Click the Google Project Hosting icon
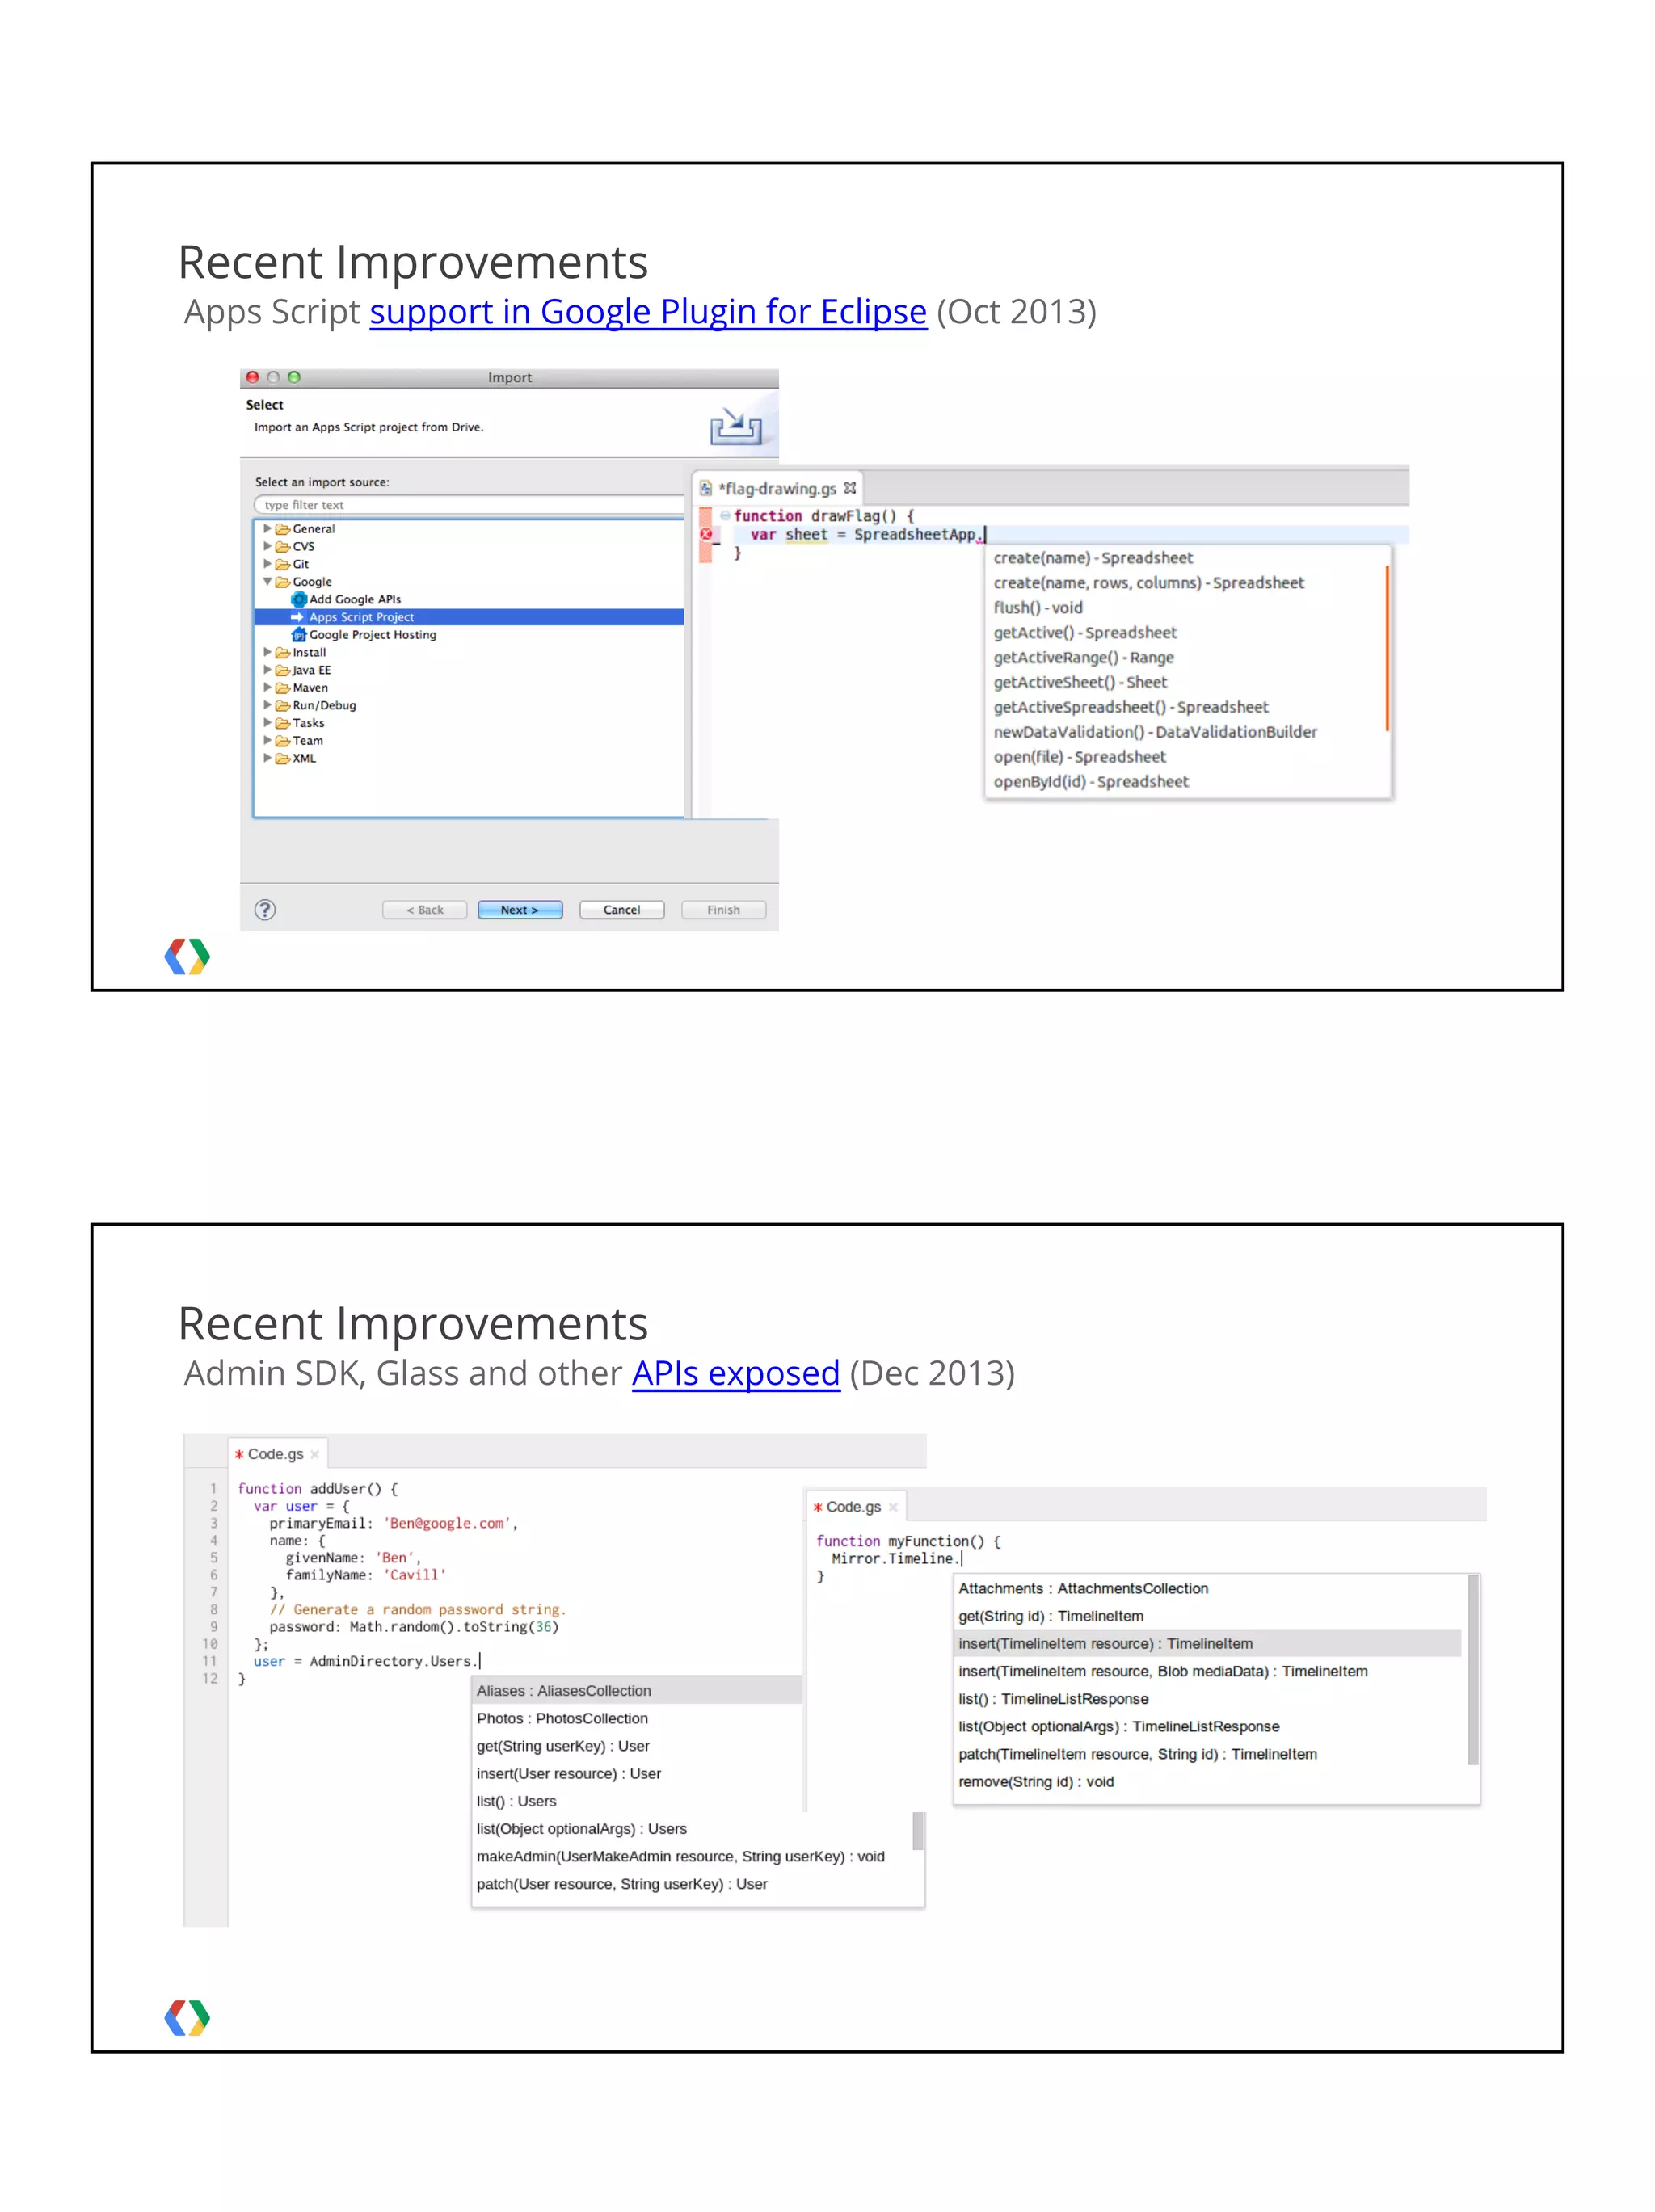 (x=299, y=635)
